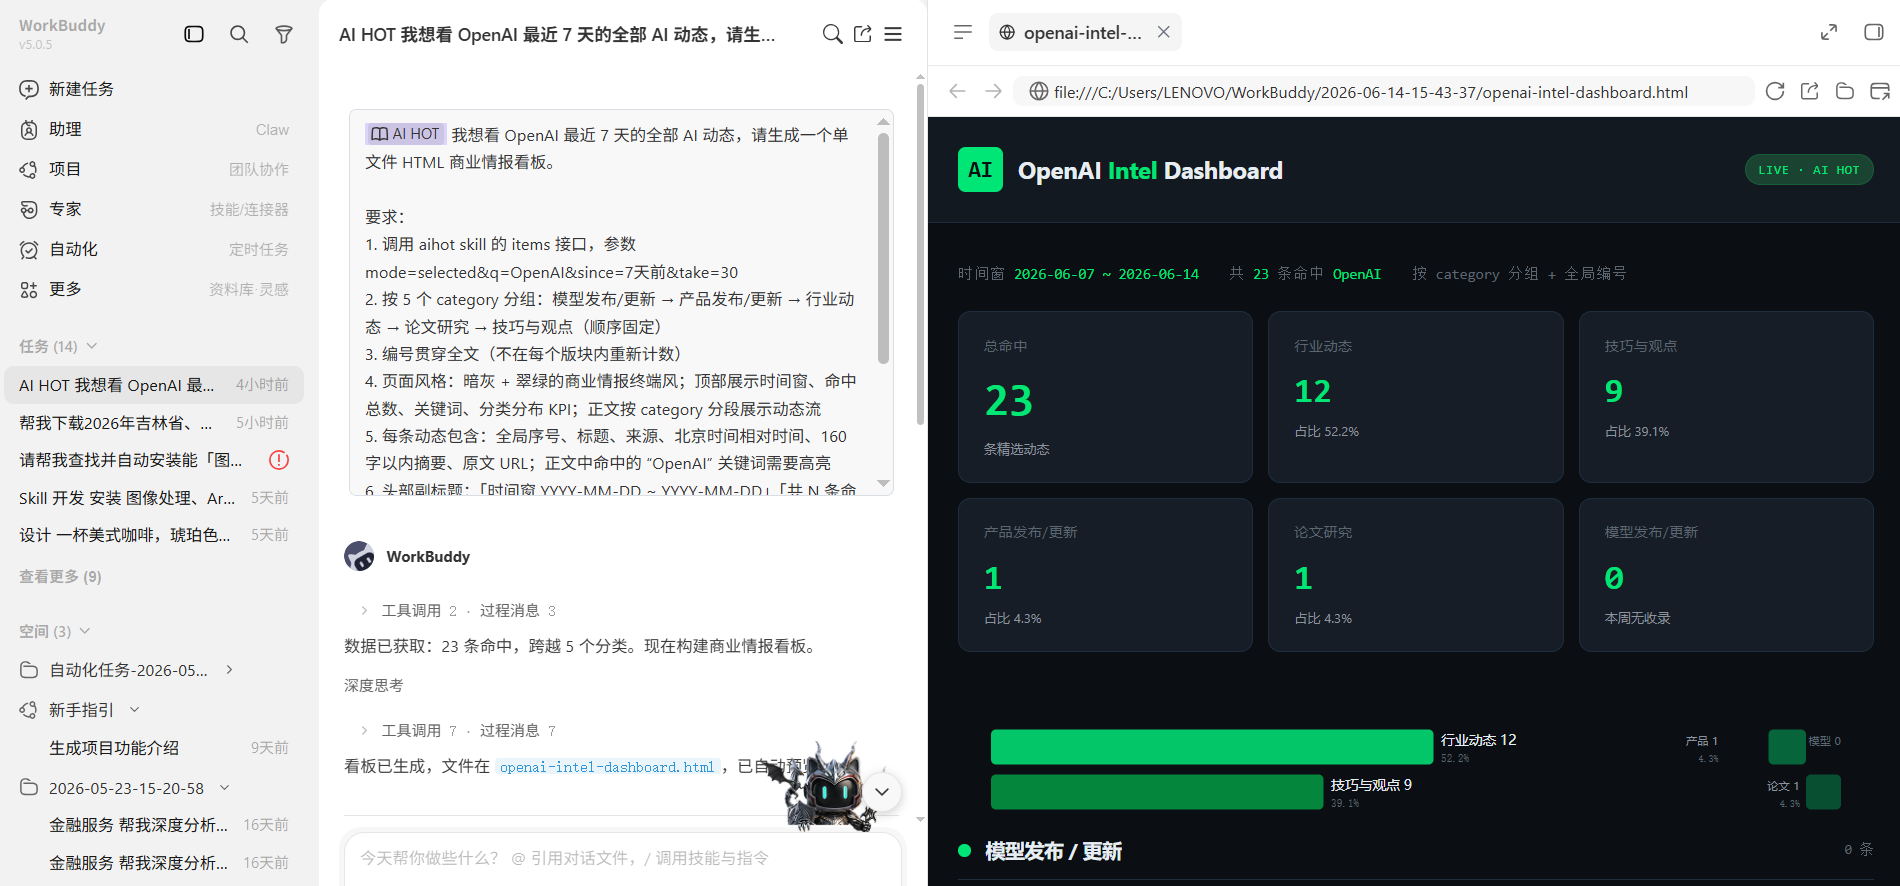
Task: Open dashboard in external browser
Action: (1810, 91)
